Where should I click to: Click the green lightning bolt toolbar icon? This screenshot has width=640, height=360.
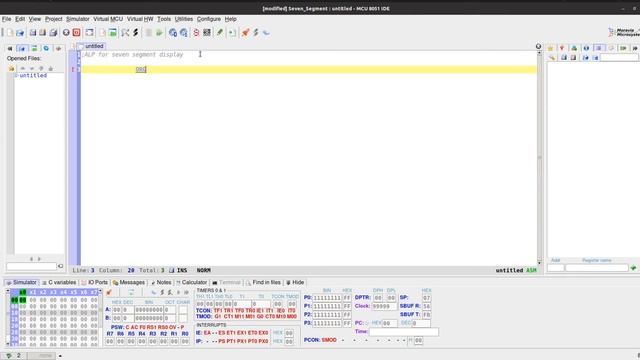(x=256, y=33)
